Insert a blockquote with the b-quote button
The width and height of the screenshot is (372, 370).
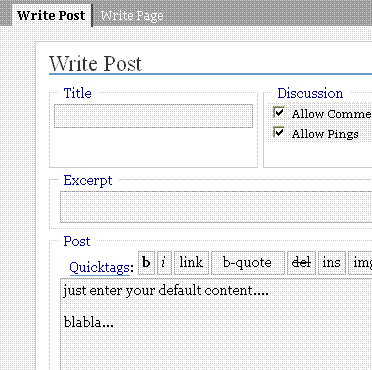248,263
